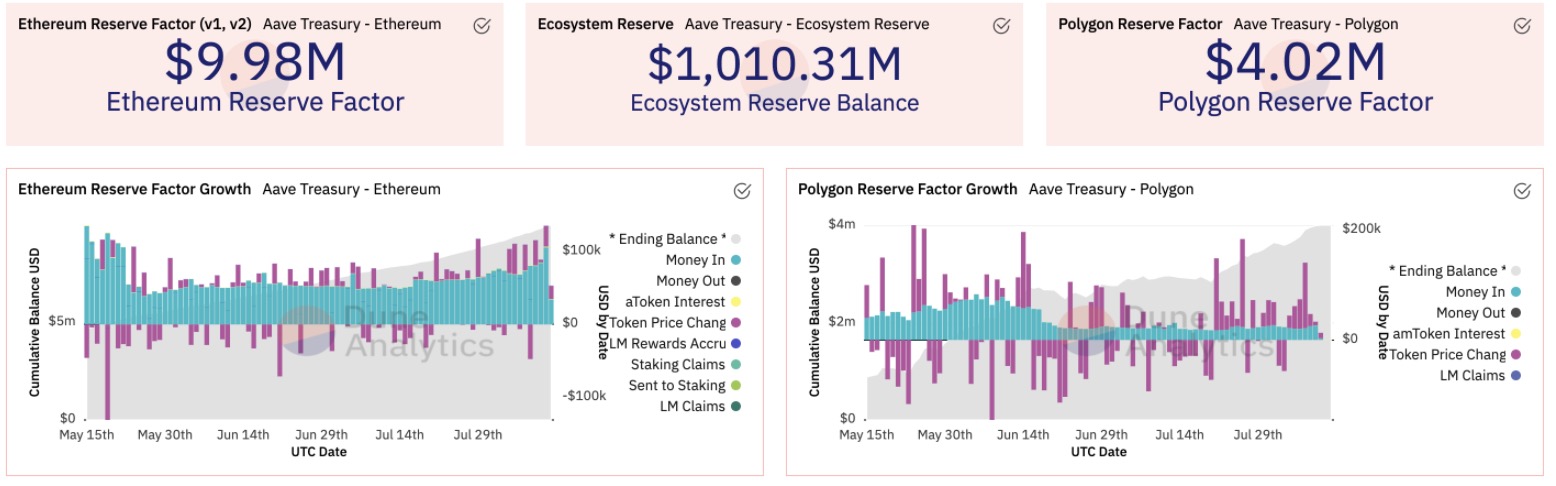Click Ethereum Reserve Factor caption under $9.98M
Viewport: 1556px width, 486px height.
coord(255,101)
